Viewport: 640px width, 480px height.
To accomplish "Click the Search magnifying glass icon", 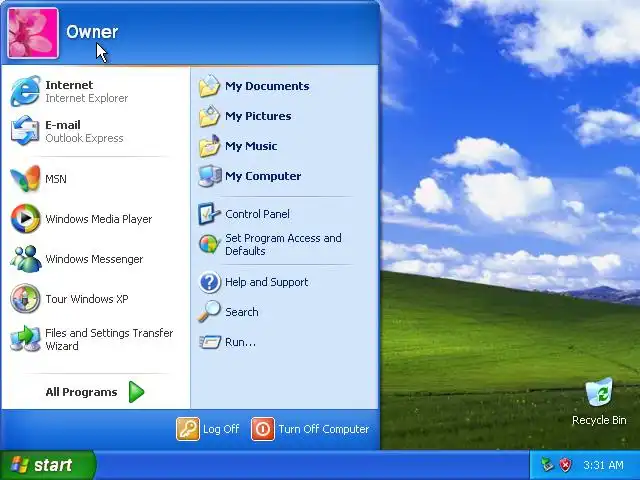I will click(x=209, y=312).
